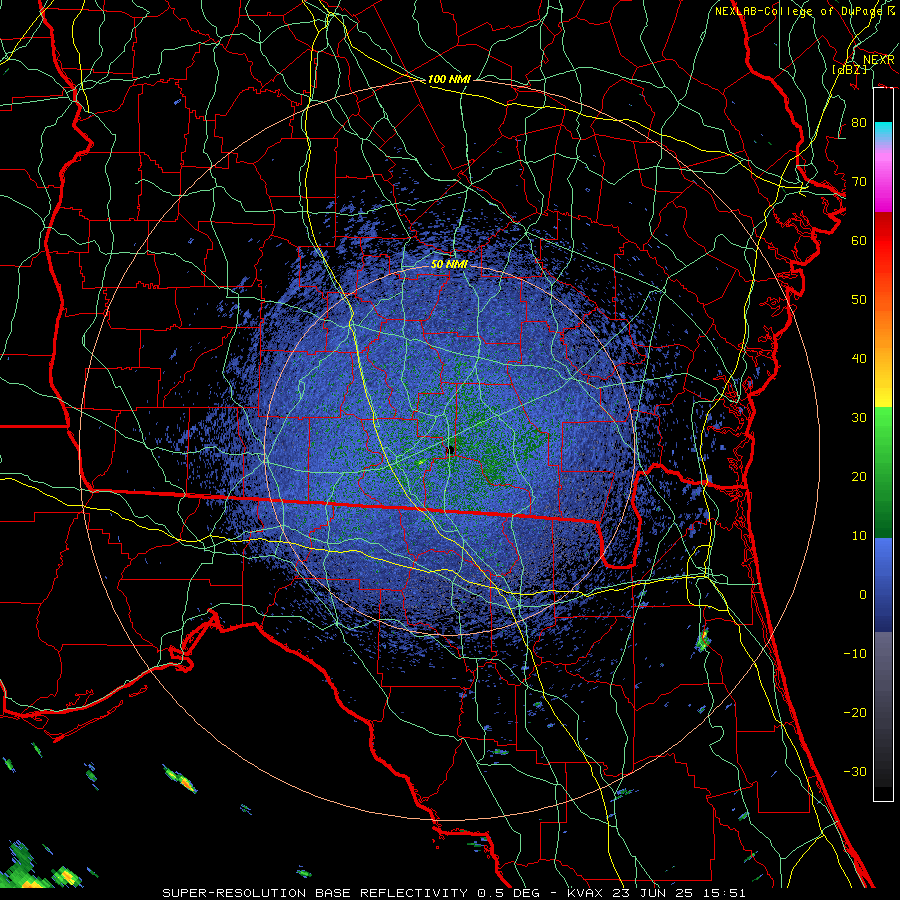
Task: Click the 80 value on the dBZ scale
Action: (859, 123)
